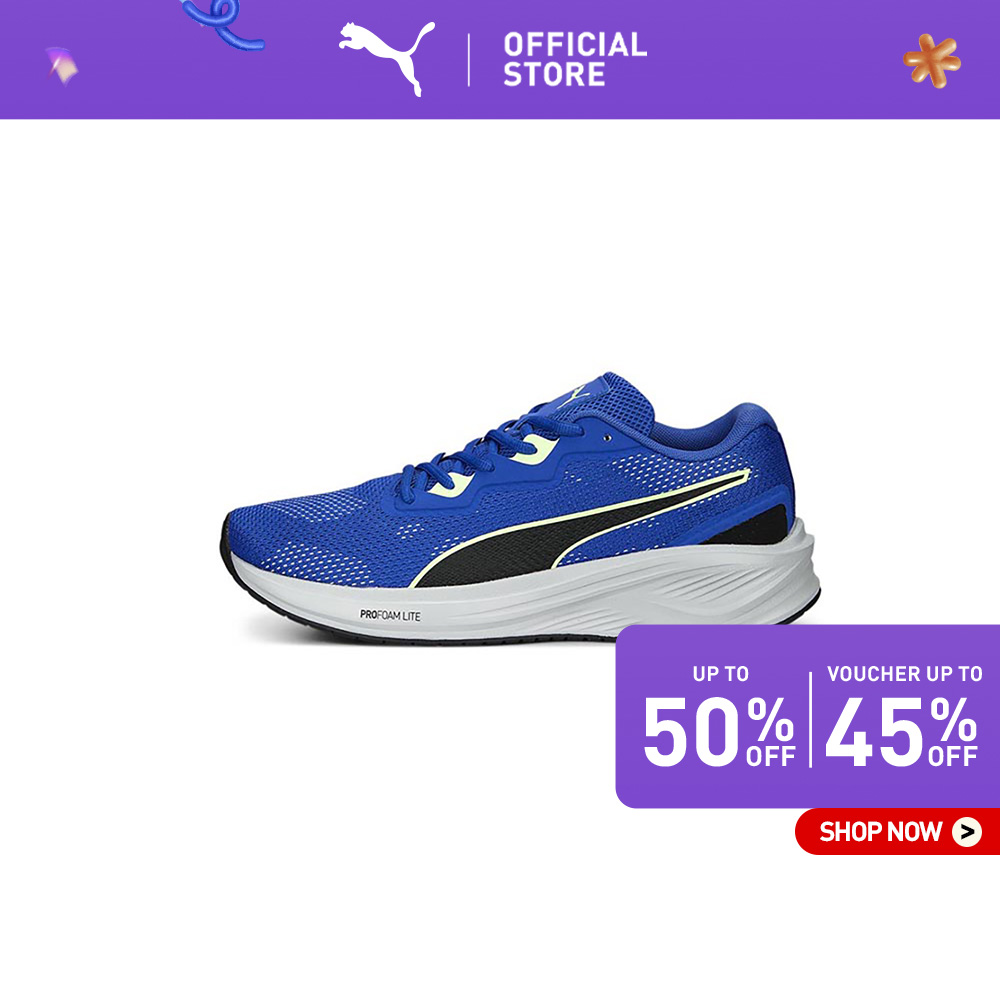Click the small confetti shape in header

62,65
